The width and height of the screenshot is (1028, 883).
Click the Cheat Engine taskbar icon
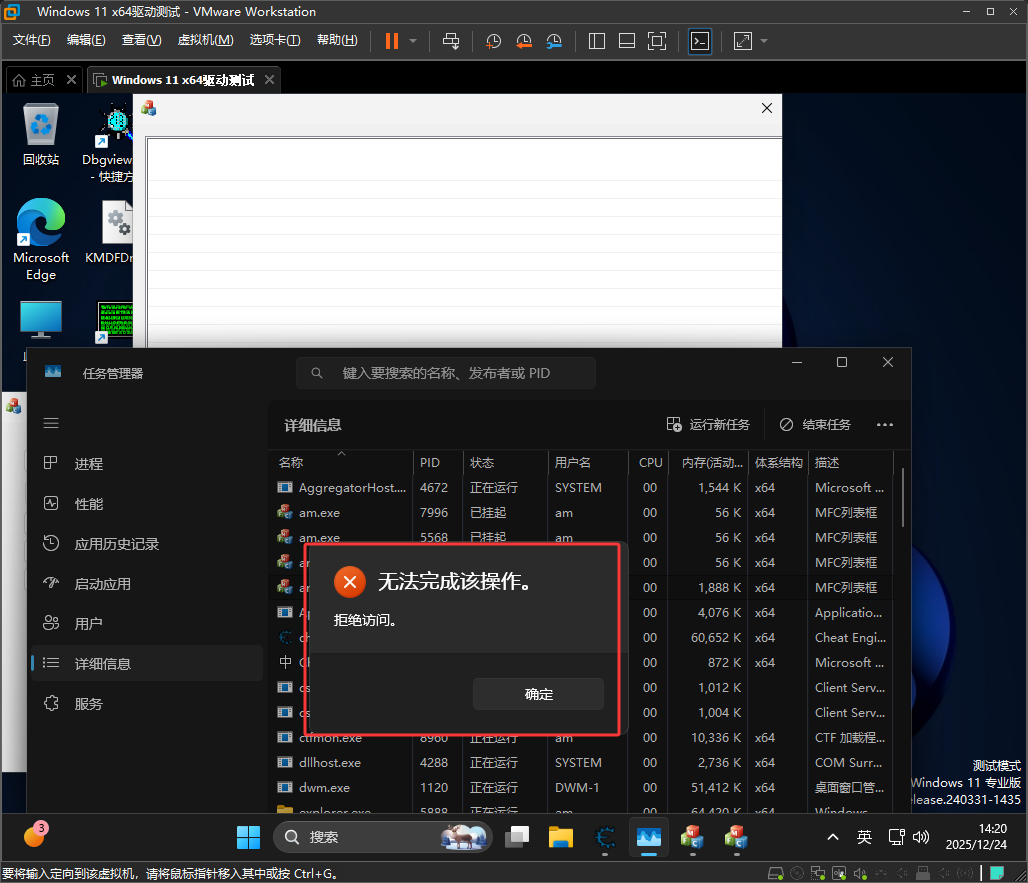(x=604, y=837)
